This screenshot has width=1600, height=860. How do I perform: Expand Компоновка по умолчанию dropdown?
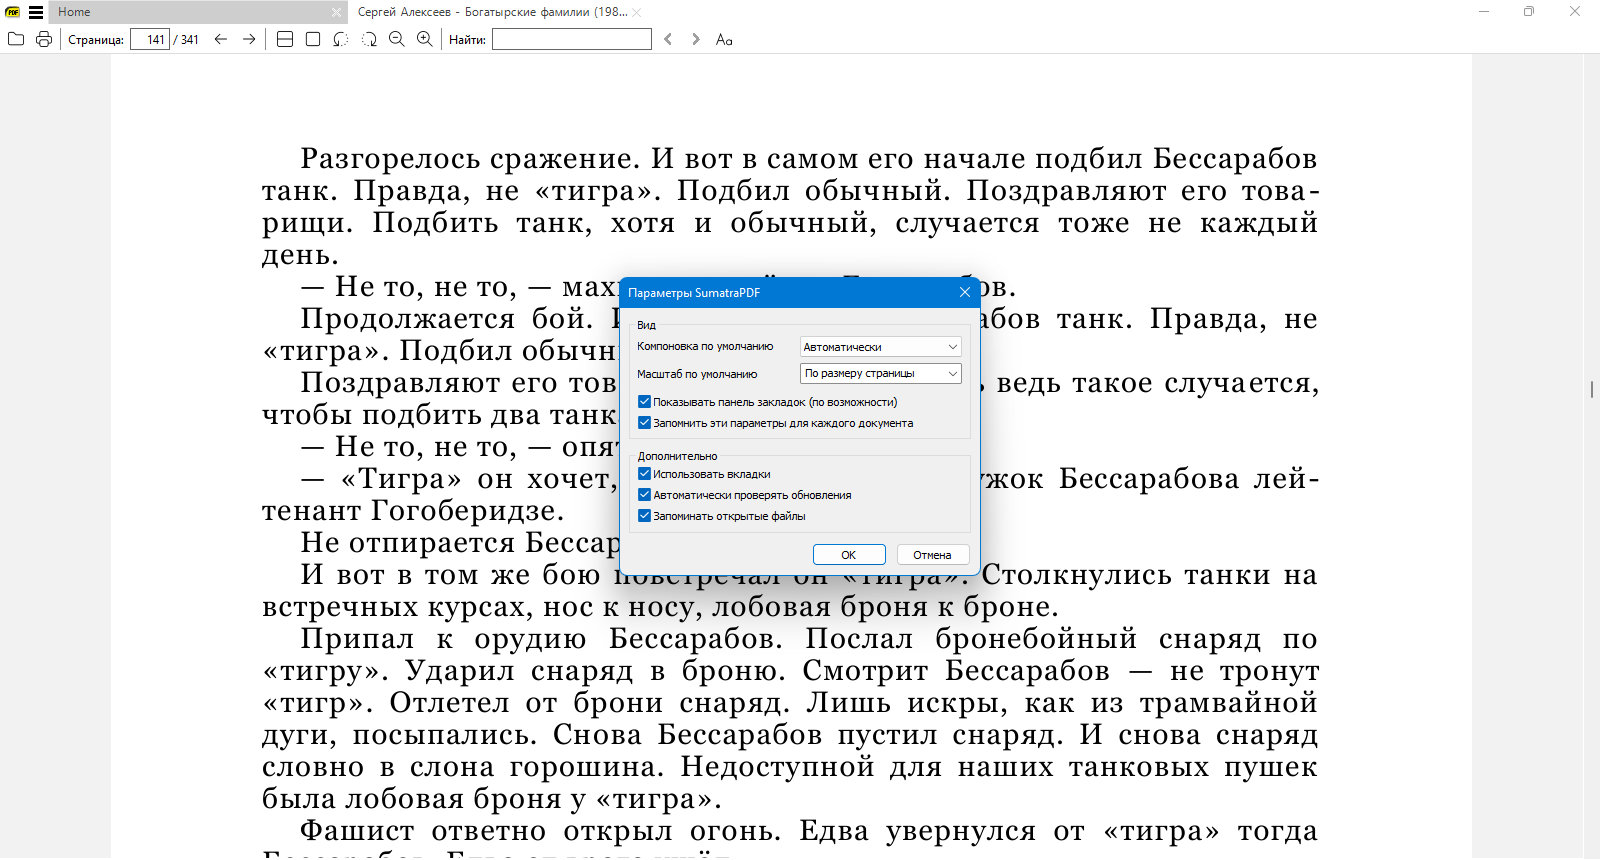pos(881,346)
